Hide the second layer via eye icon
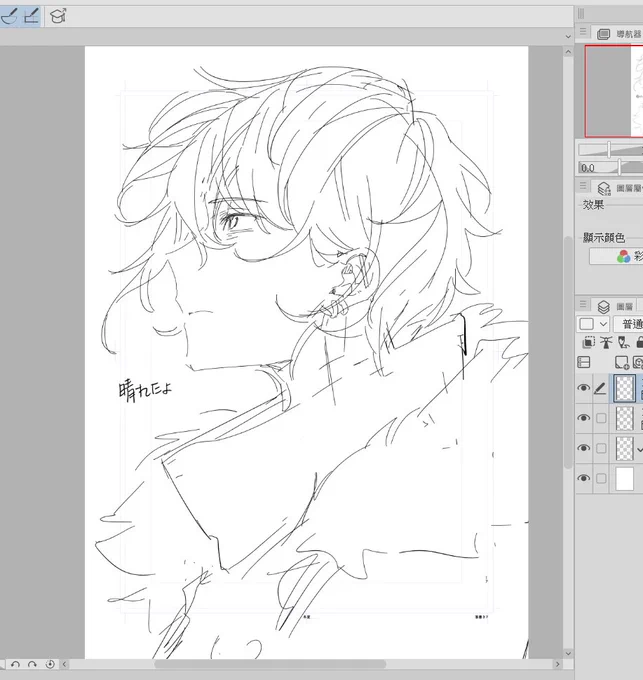This screenshot has width=643, height=680. coord(584,418)
